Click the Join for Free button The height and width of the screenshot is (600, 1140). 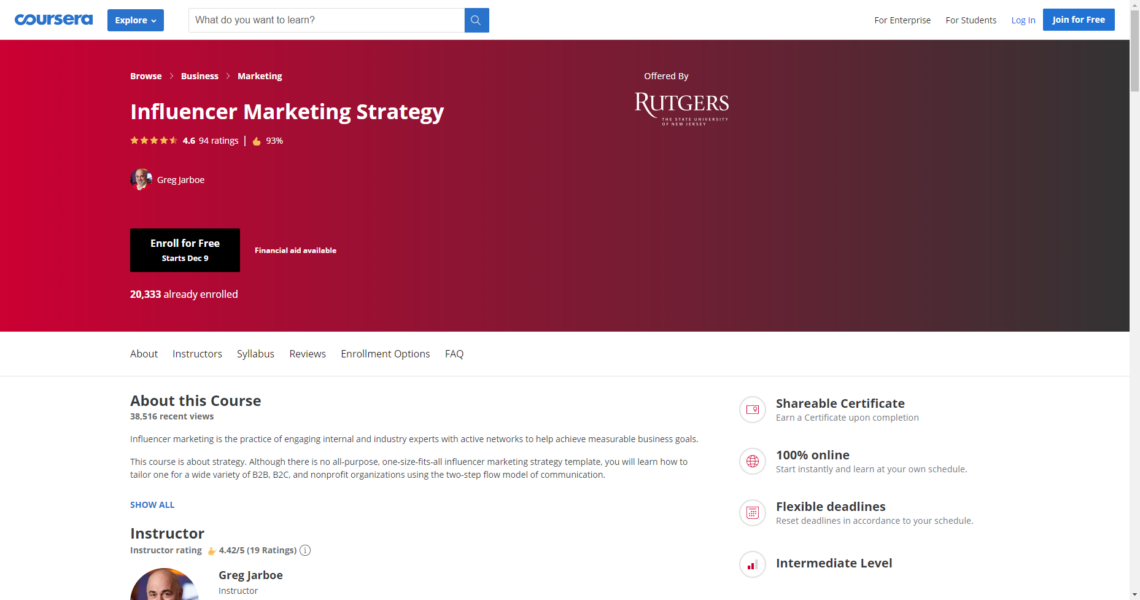1078,19
